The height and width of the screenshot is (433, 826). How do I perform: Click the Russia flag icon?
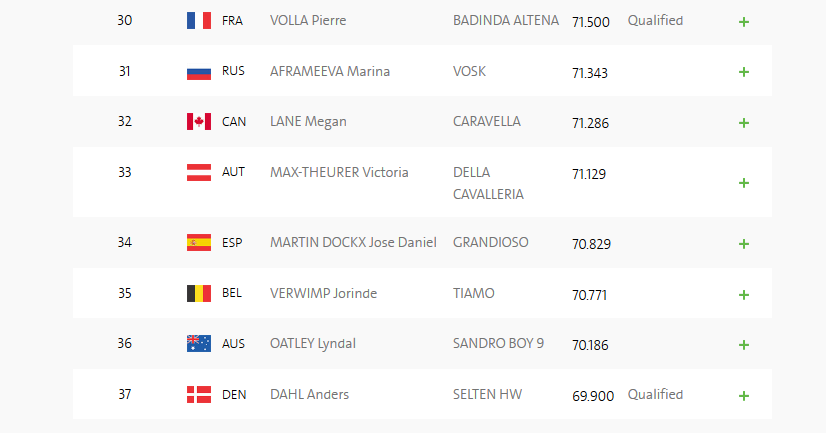pos(199,72)
